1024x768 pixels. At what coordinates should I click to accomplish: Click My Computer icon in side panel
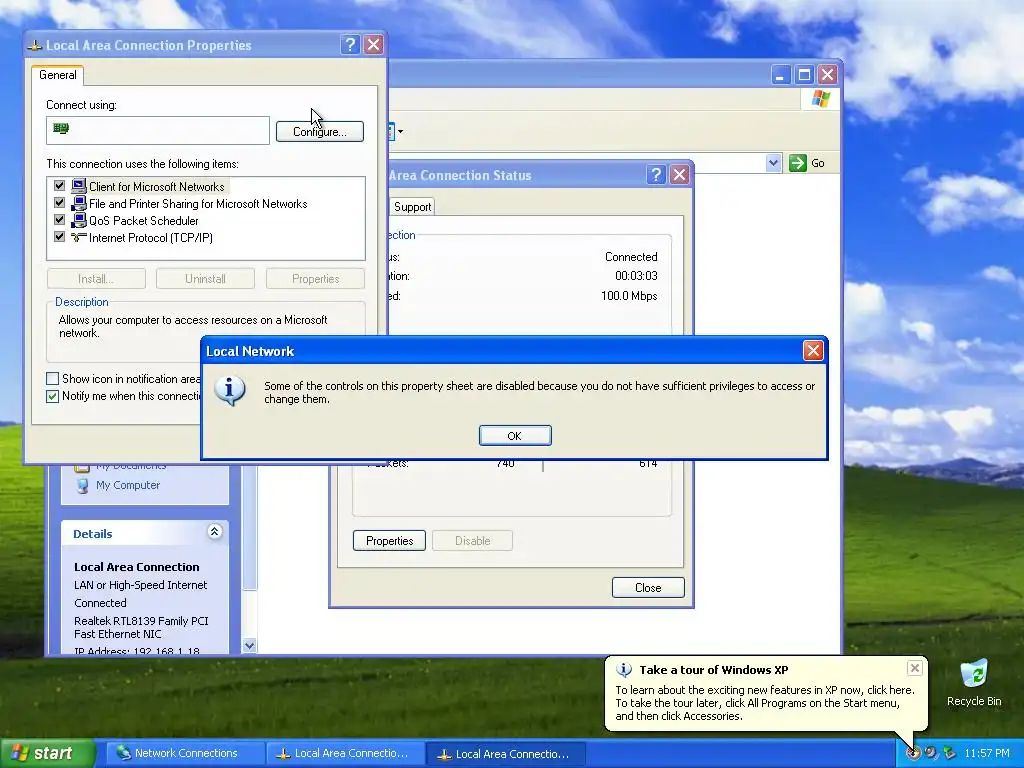click(82, 485)
